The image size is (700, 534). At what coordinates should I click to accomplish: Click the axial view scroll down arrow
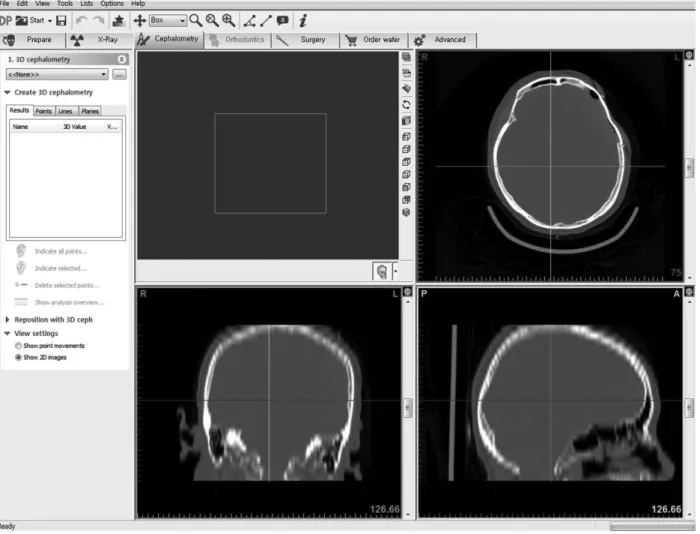[x=690, y=278]
